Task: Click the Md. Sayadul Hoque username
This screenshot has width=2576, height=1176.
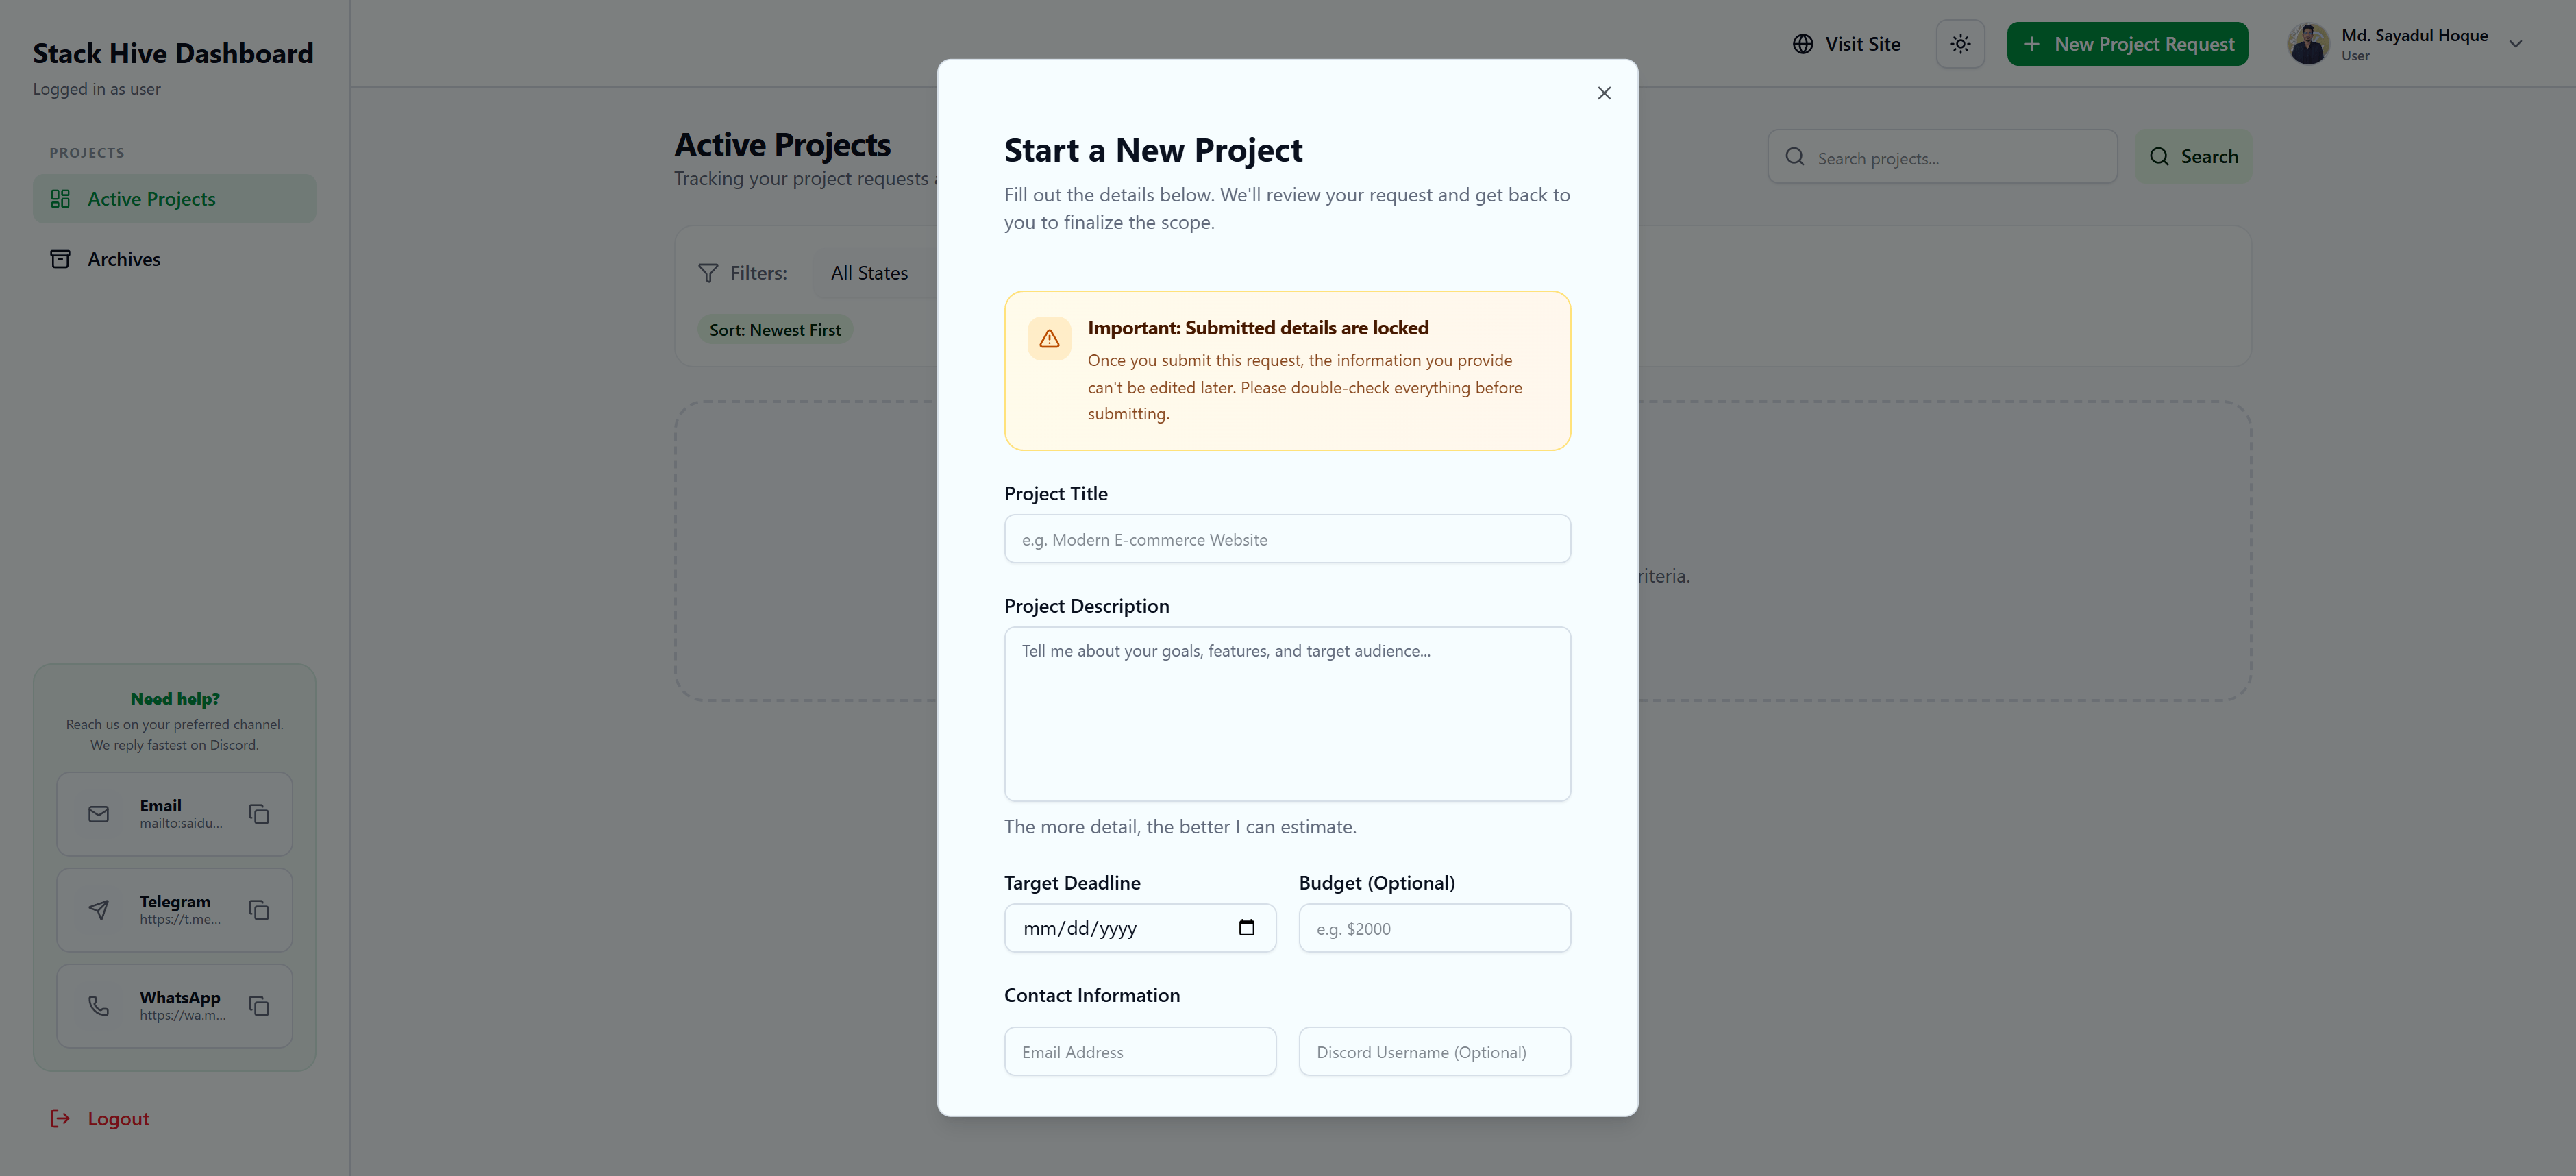Action: coord(2414,35)
